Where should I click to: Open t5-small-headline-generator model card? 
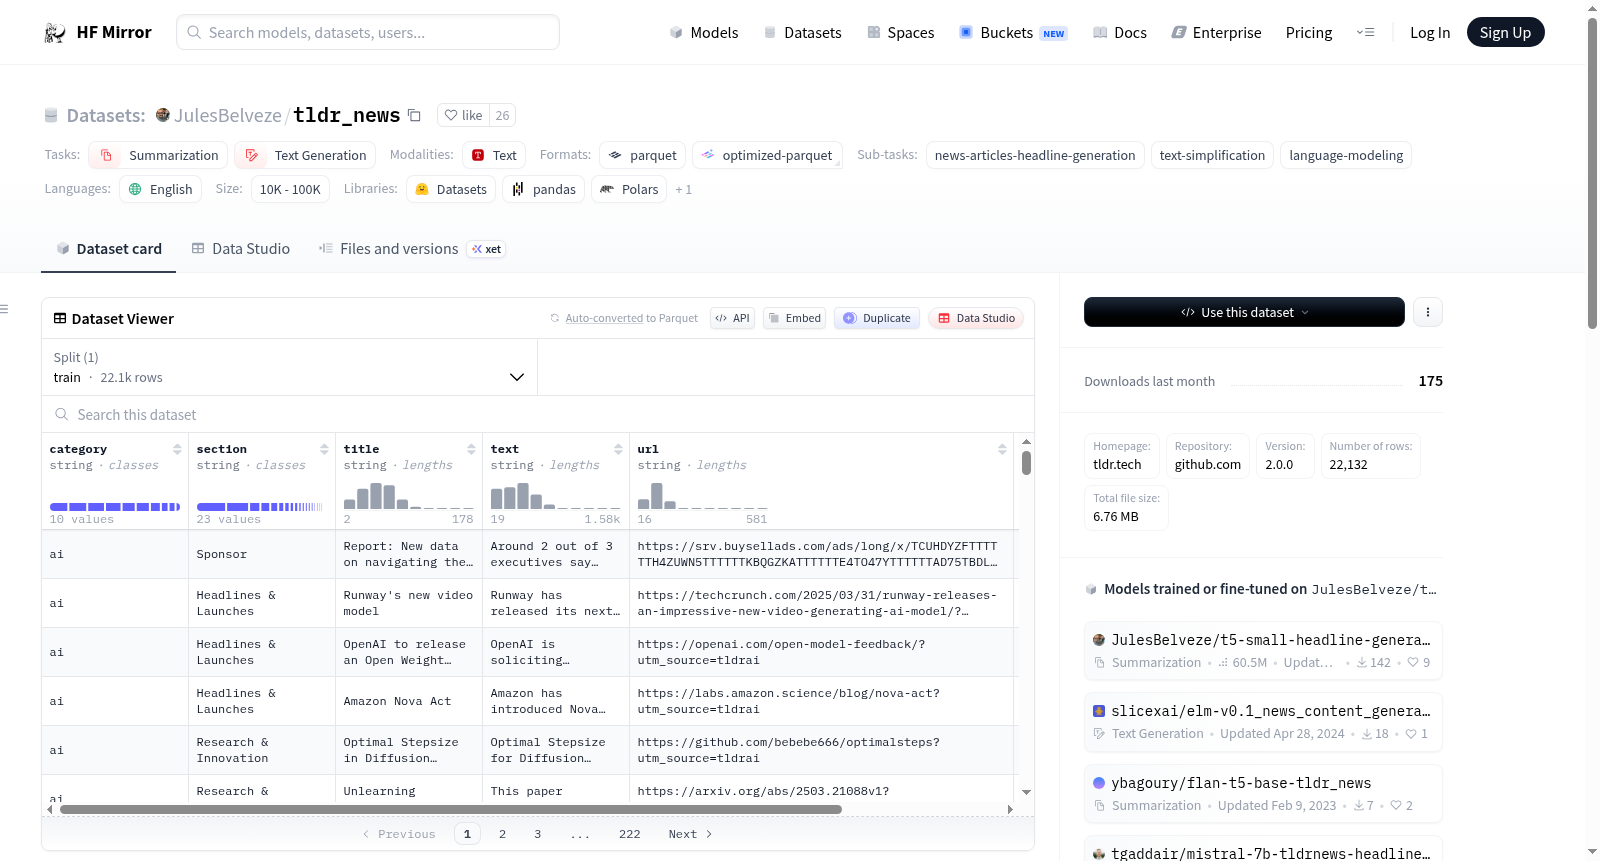point(1263,650)
